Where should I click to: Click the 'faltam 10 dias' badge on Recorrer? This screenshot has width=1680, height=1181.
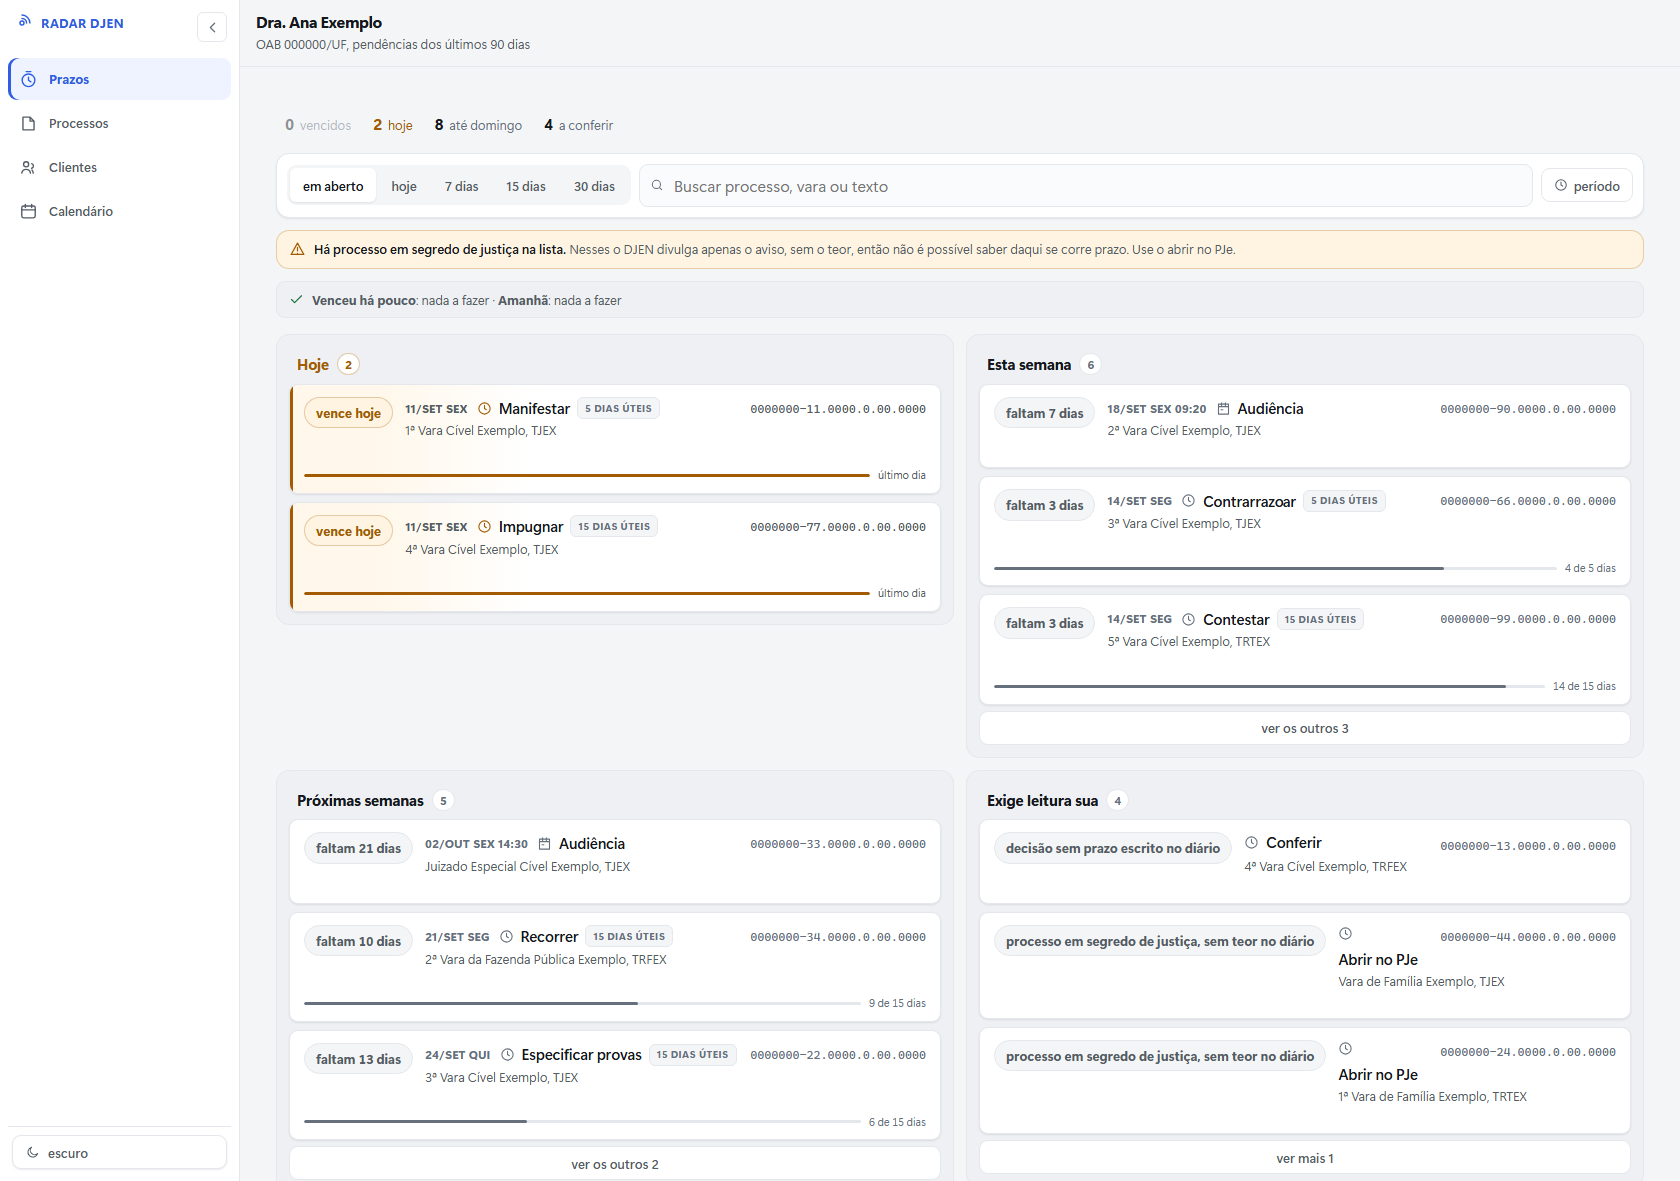coord(358,941)
